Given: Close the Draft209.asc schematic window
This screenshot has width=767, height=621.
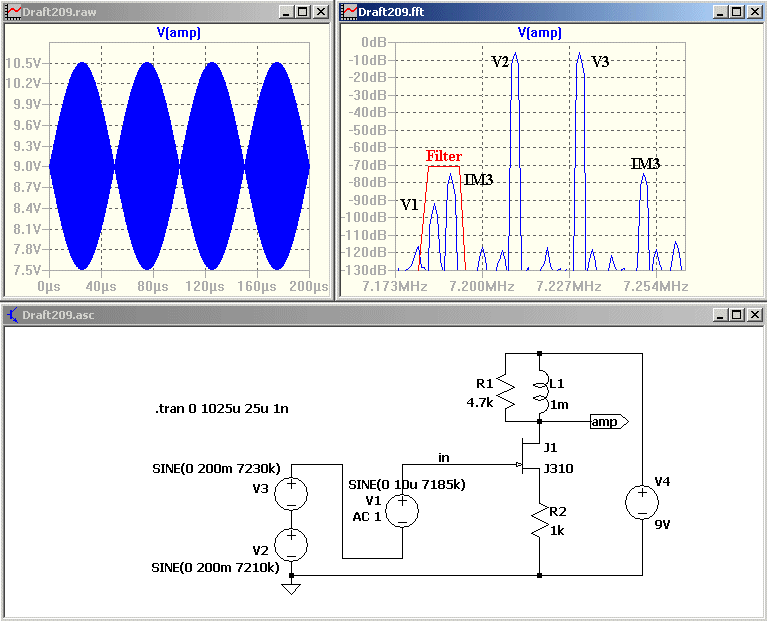Looking at the screenshot, I should point(754,315).
